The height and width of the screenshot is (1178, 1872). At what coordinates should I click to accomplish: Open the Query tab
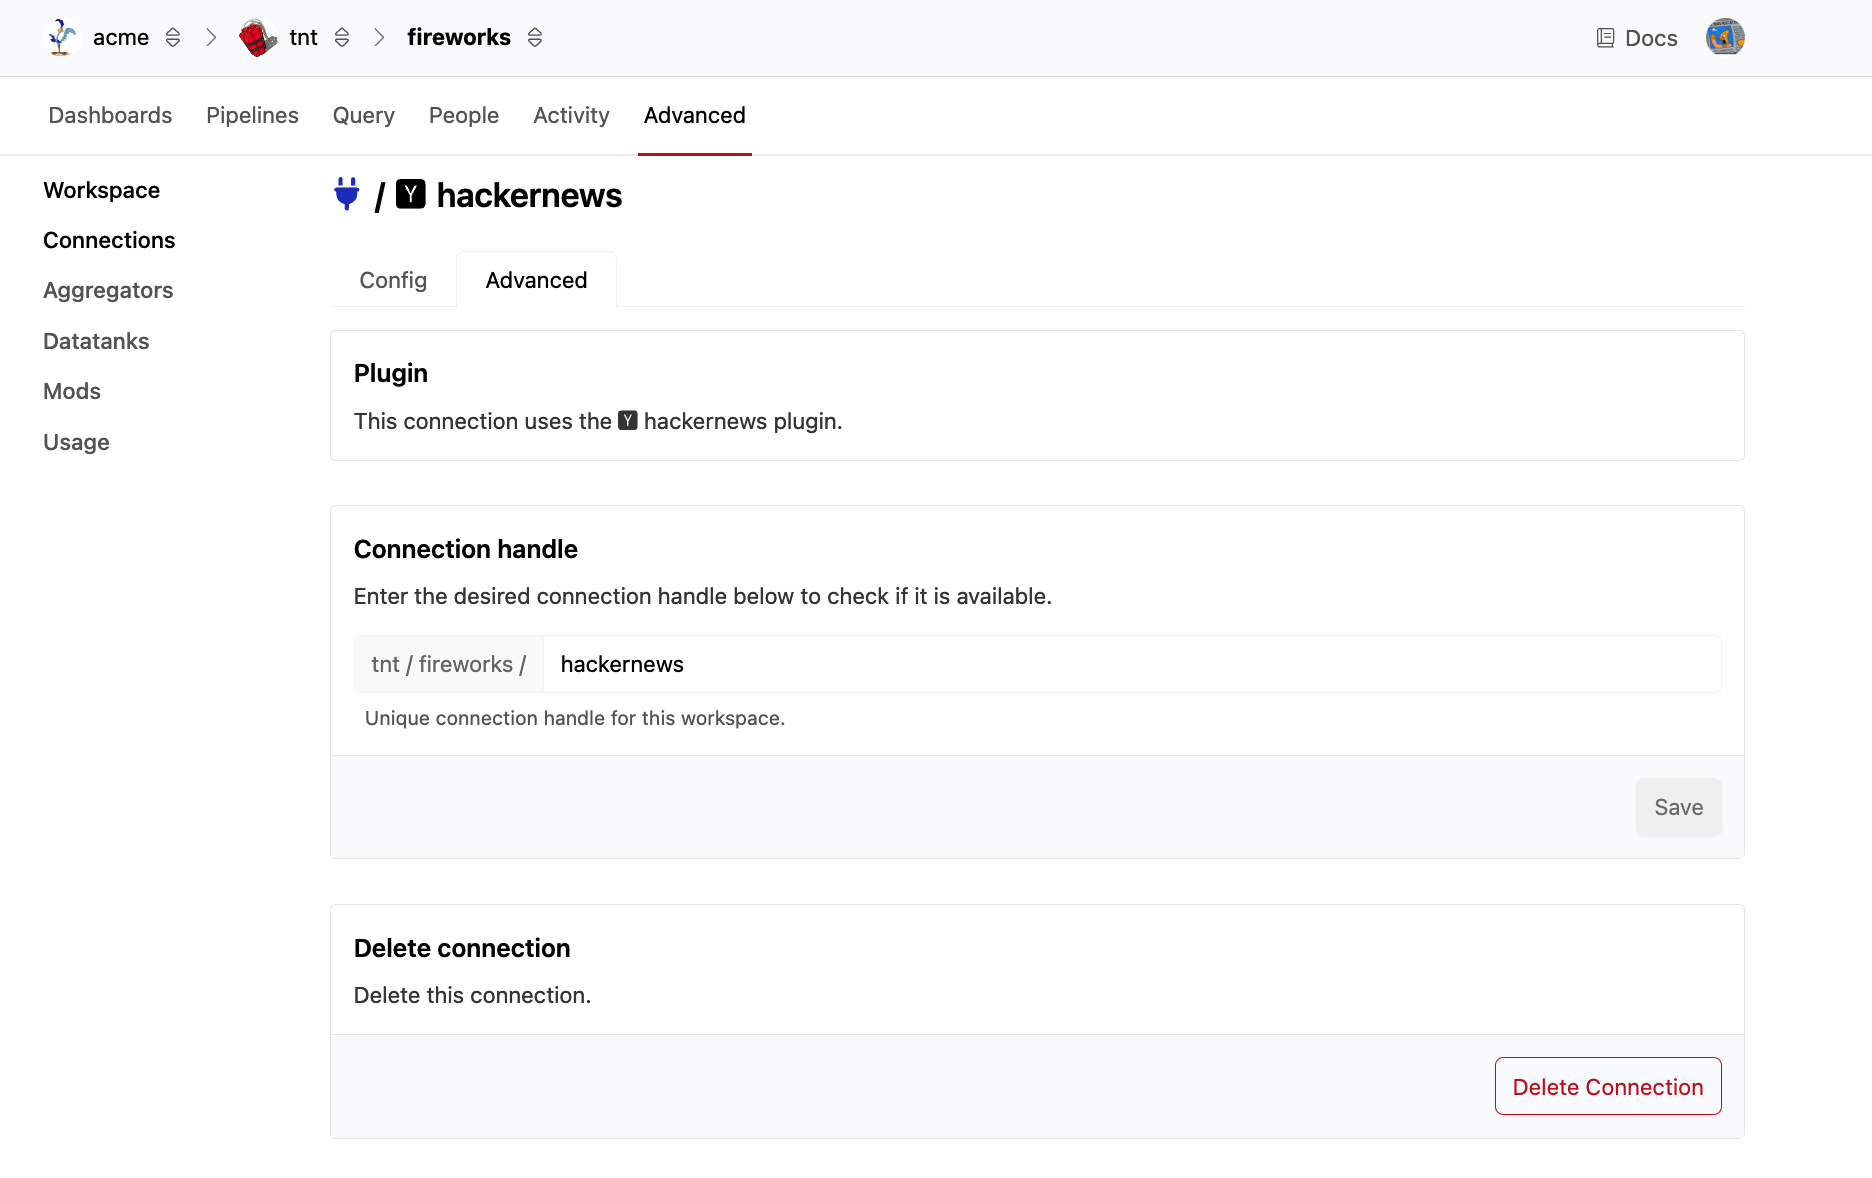tap(363, 115)
